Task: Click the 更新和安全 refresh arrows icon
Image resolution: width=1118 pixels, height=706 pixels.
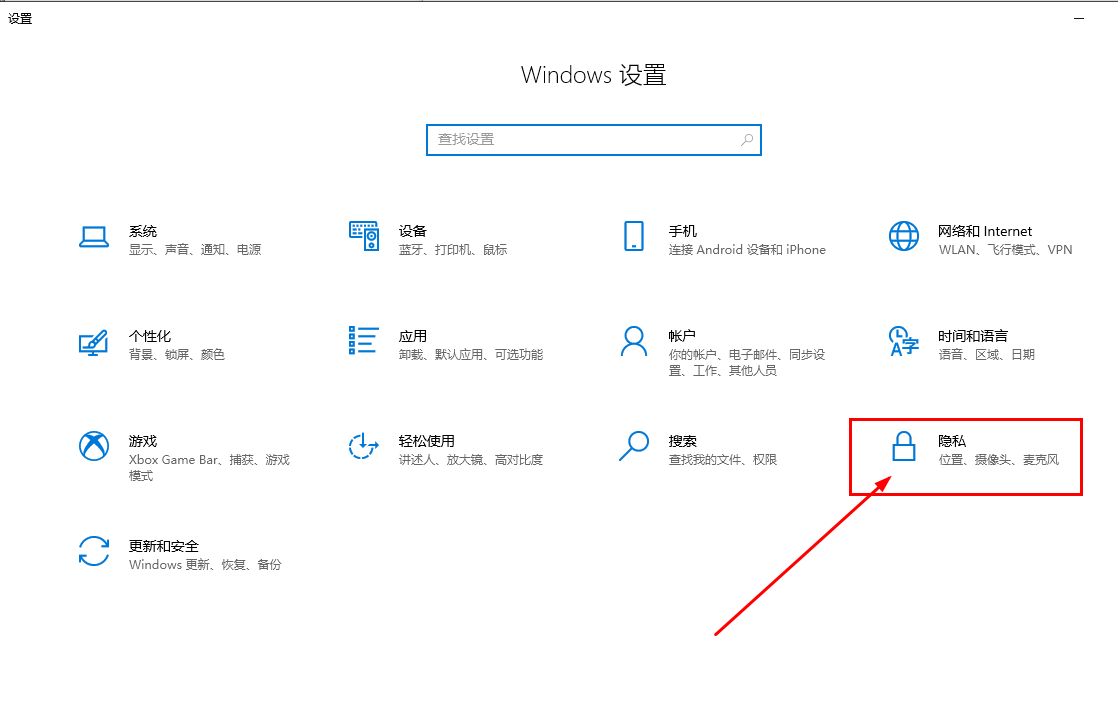Action: point(93,551)
